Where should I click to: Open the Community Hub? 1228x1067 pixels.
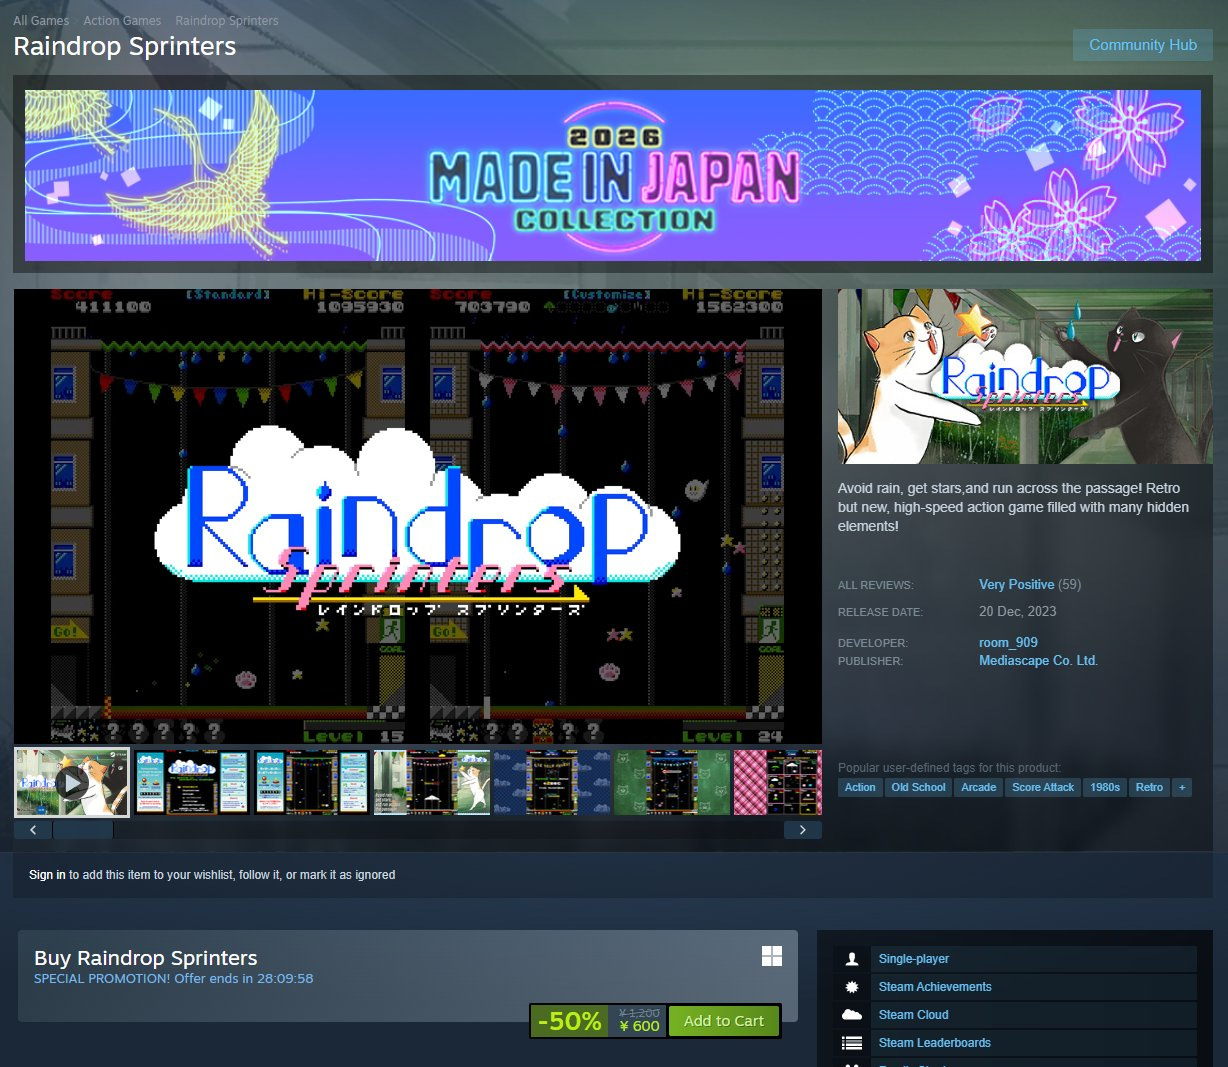point(1142,45)
